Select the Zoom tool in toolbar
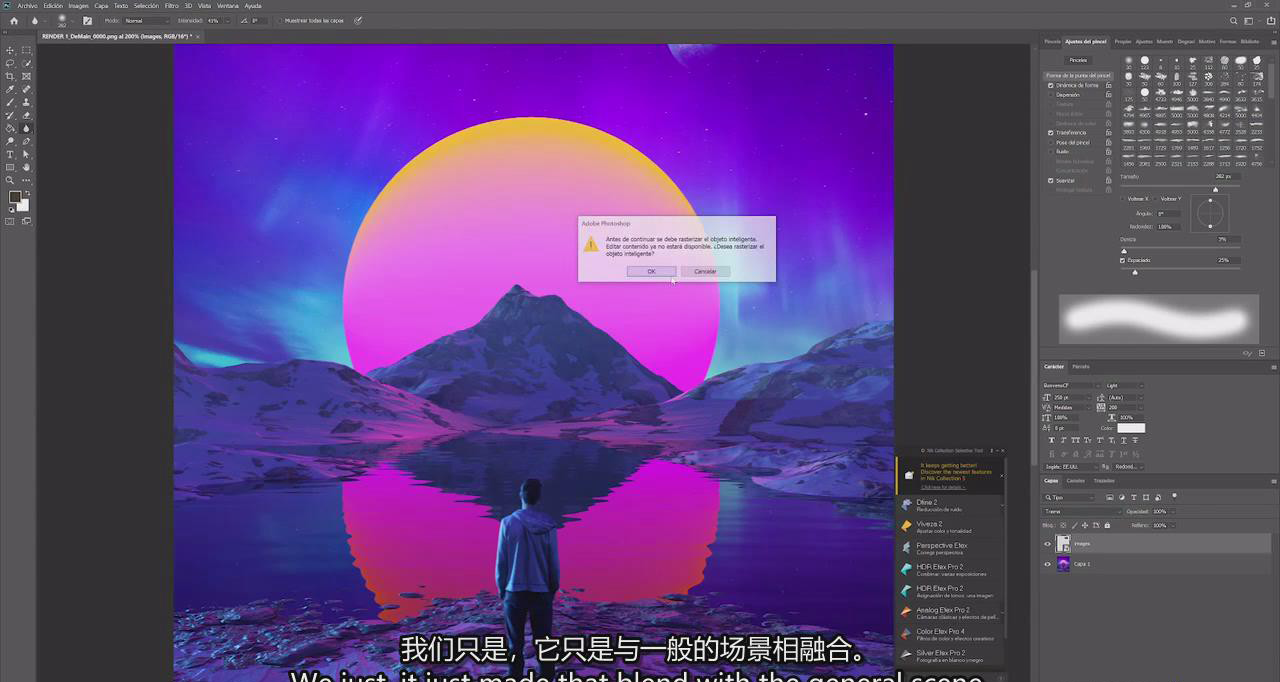 [11, 180]
